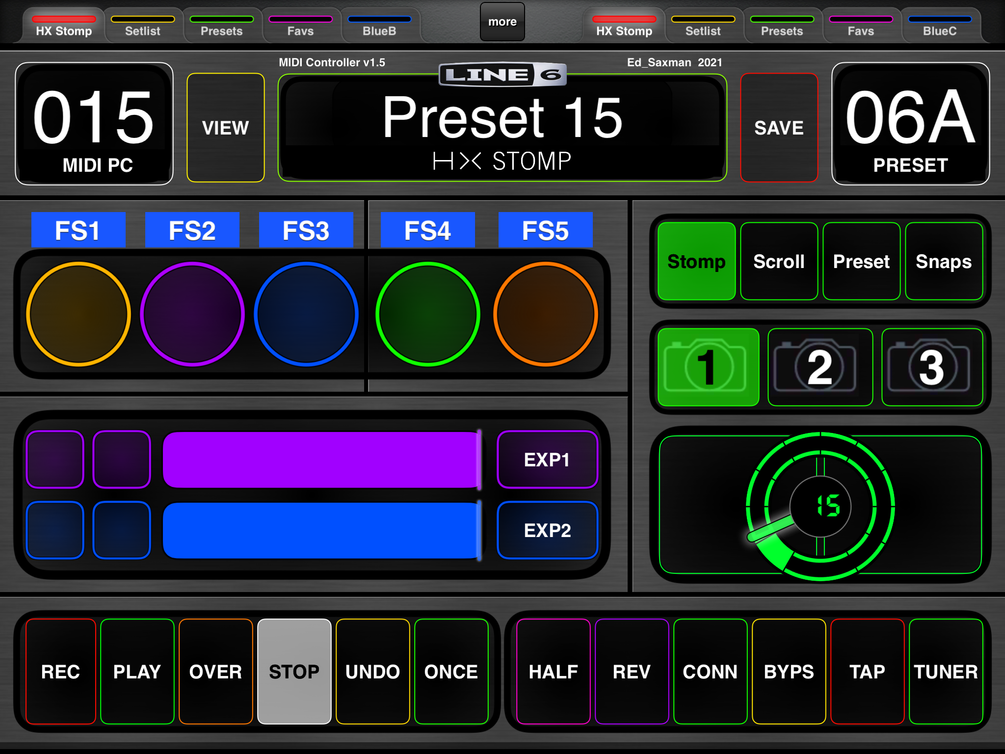Set the blue EXP2 slider bar
This screenshot has width=1005, height=754.
[322, 530]
